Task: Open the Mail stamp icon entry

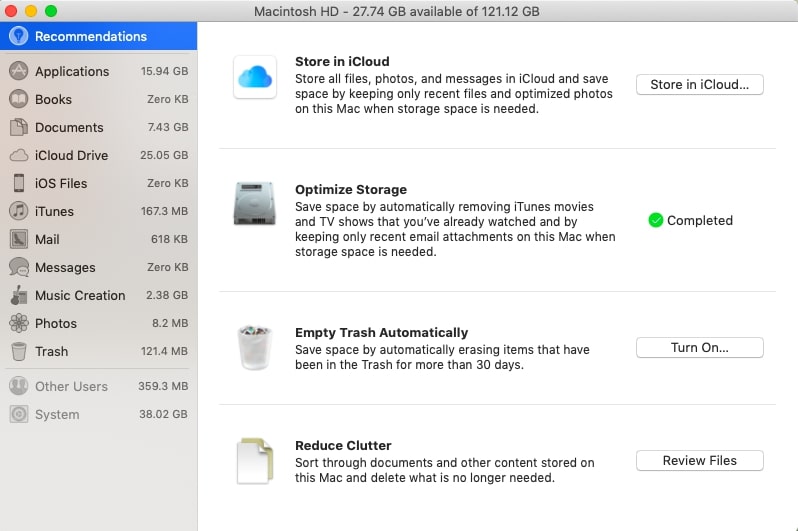Action: [19, 239]
